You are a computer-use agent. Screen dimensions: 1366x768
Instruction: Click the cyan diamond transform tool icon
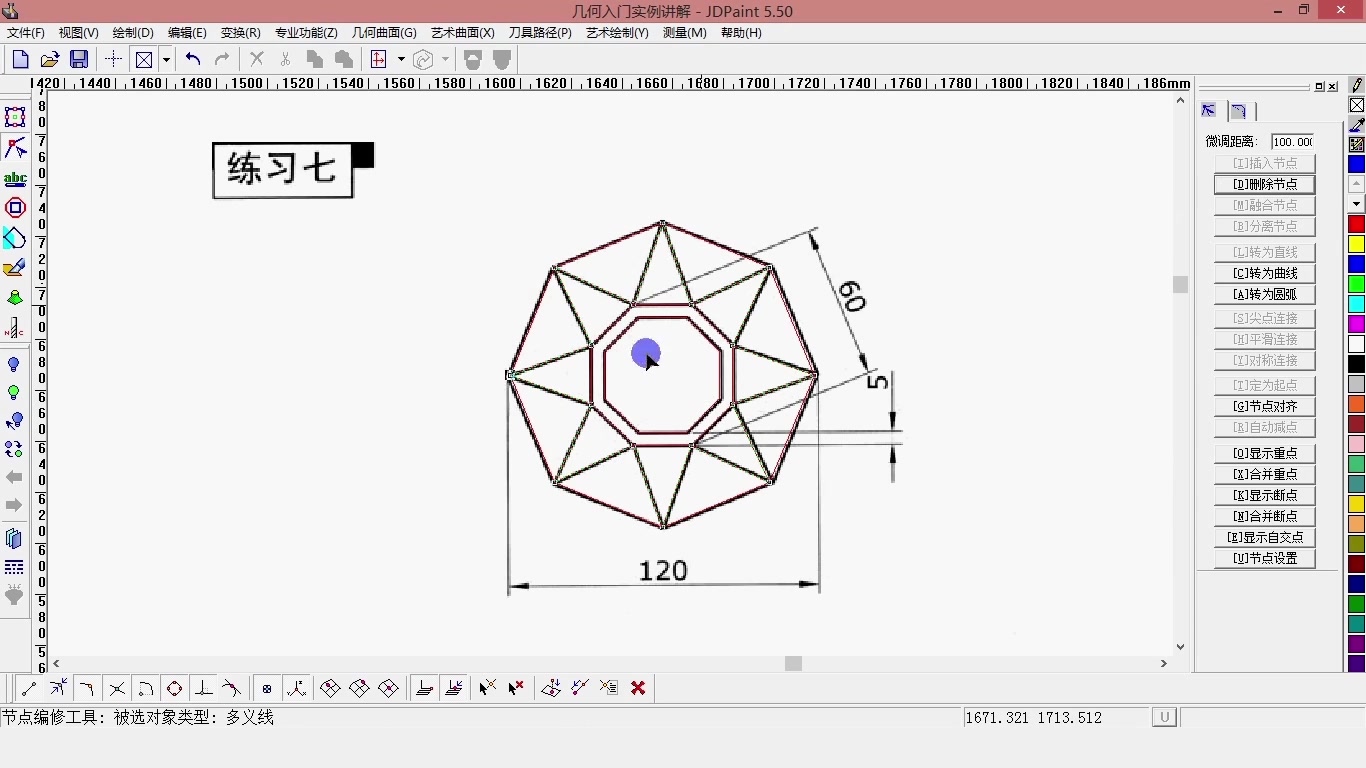pos(15,238)
